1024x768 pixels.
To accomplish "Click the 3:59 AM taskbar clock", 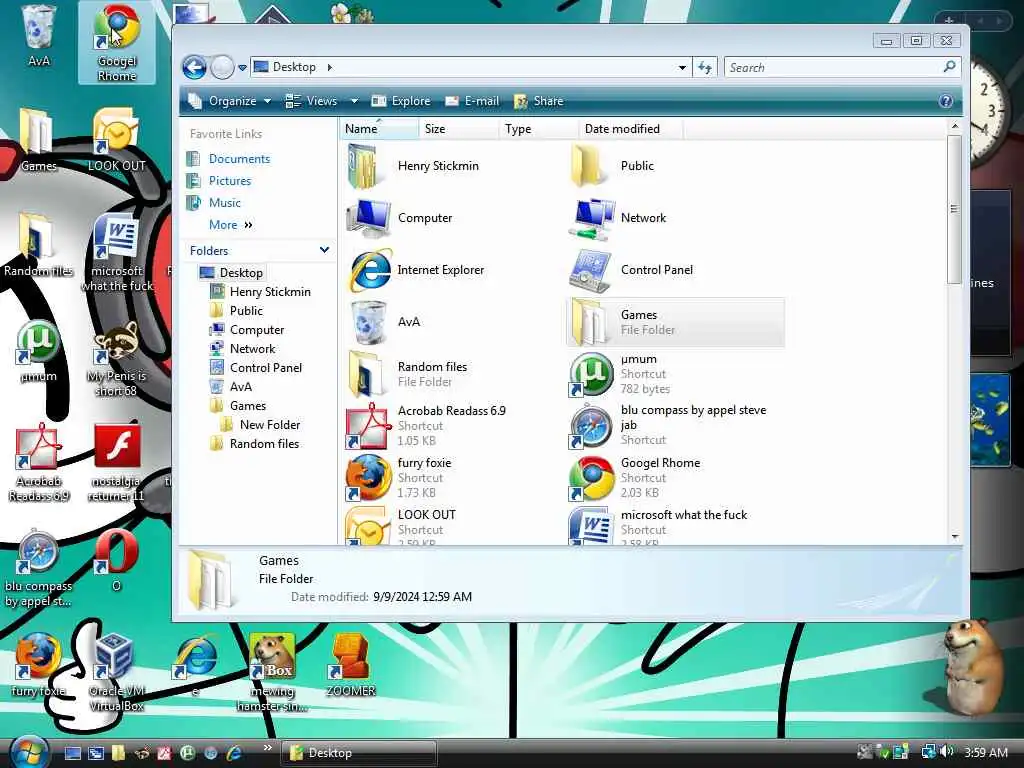I will [985, 752].
